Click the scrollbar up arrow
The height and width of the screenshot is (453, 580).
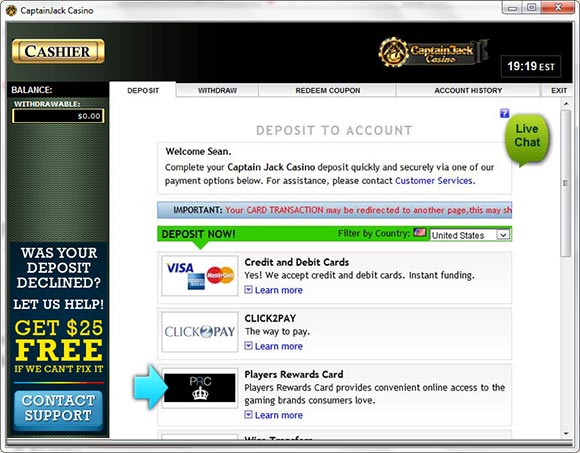tap(566, 104)
